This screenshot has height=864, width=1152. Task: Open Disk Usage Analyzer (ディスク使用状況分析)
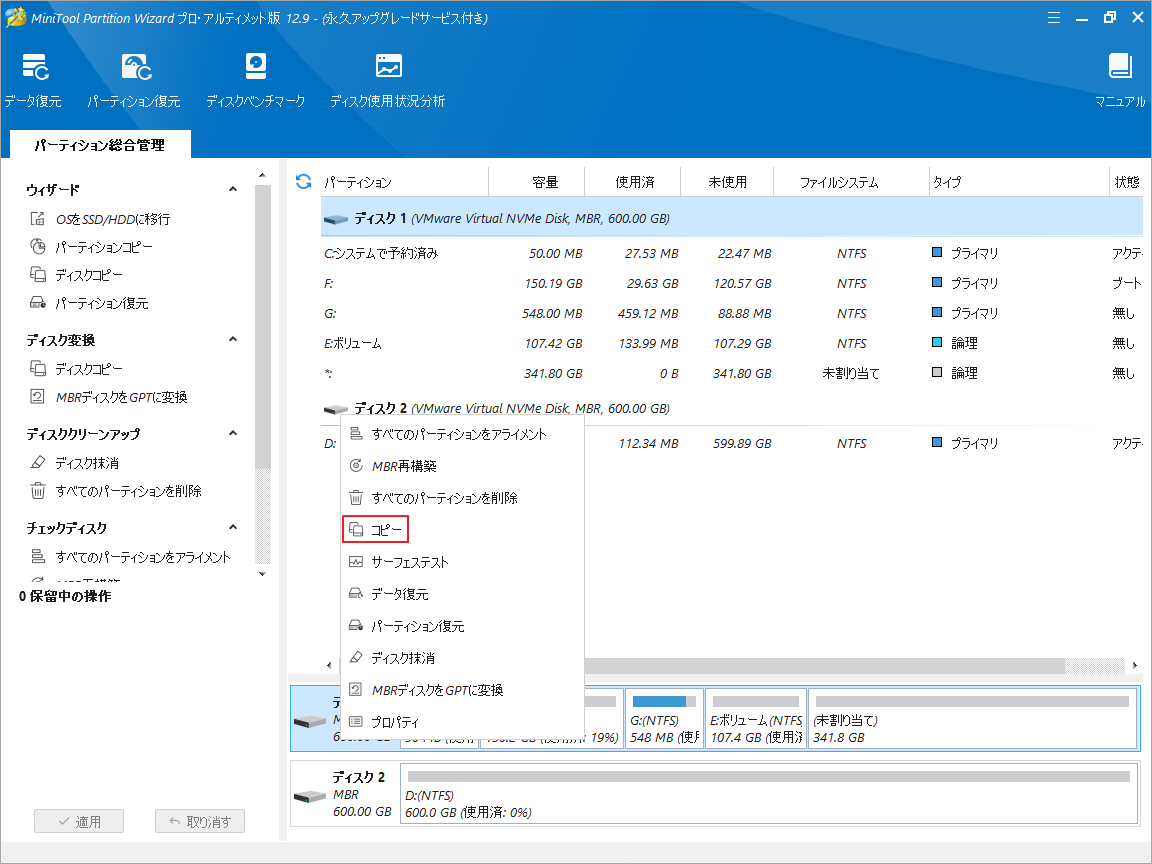(389, 67)
